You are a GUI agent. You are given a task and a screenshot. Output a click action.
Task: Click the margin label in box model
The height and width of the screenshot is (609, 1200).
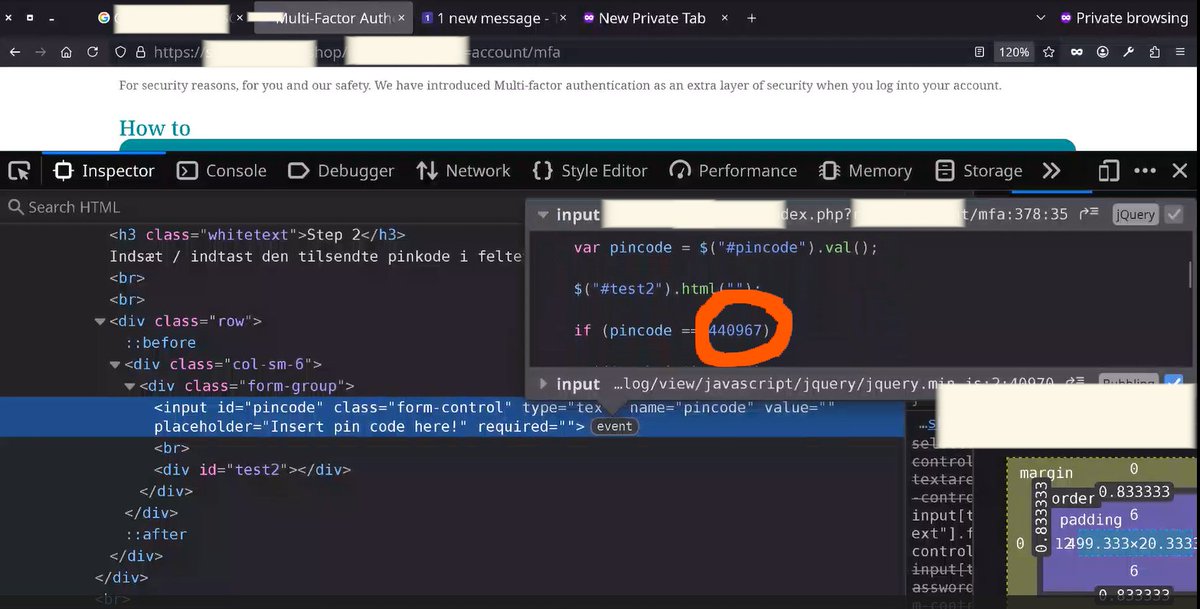click(x=1046, y=473)
